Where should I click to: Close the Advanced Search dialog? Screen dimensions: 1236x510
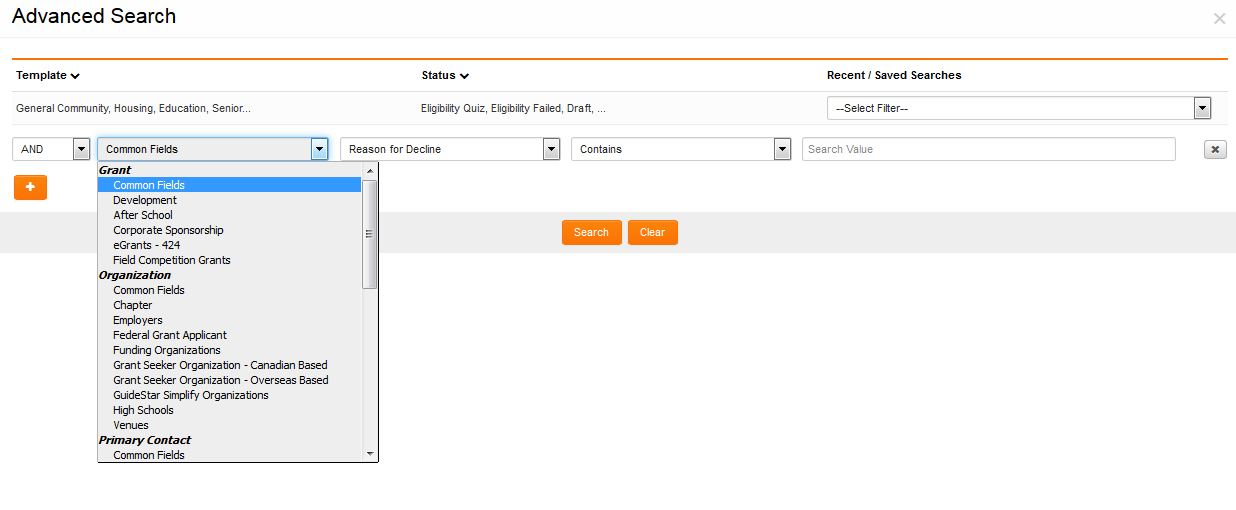point(1219,19)
